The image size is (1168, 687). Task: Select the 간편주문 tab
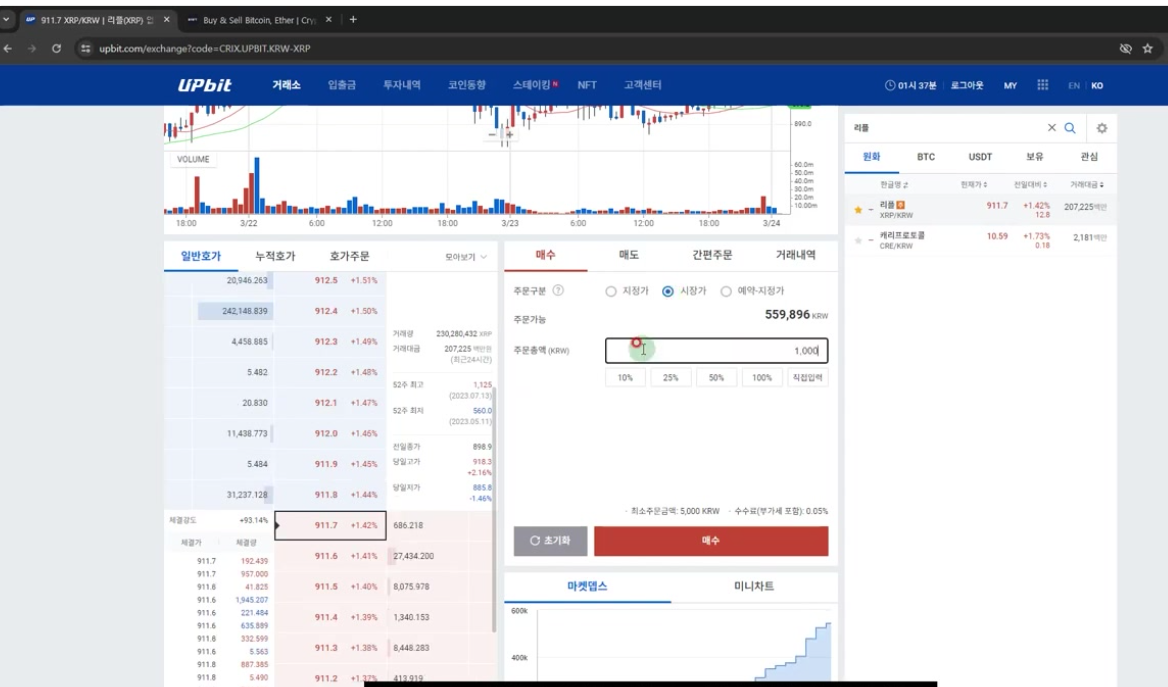pyautogui.click(x=712, y=255)
